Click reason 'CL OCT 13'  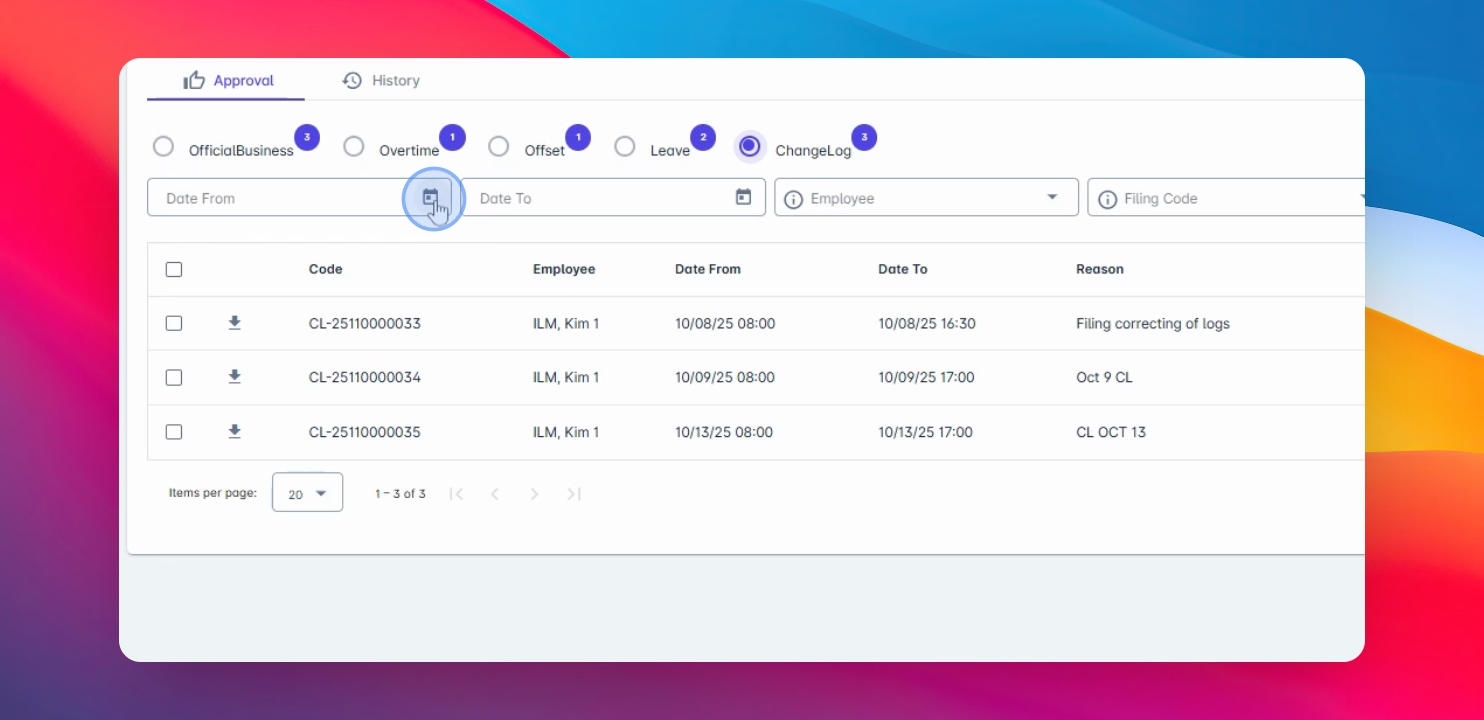tap(1111, 432)
